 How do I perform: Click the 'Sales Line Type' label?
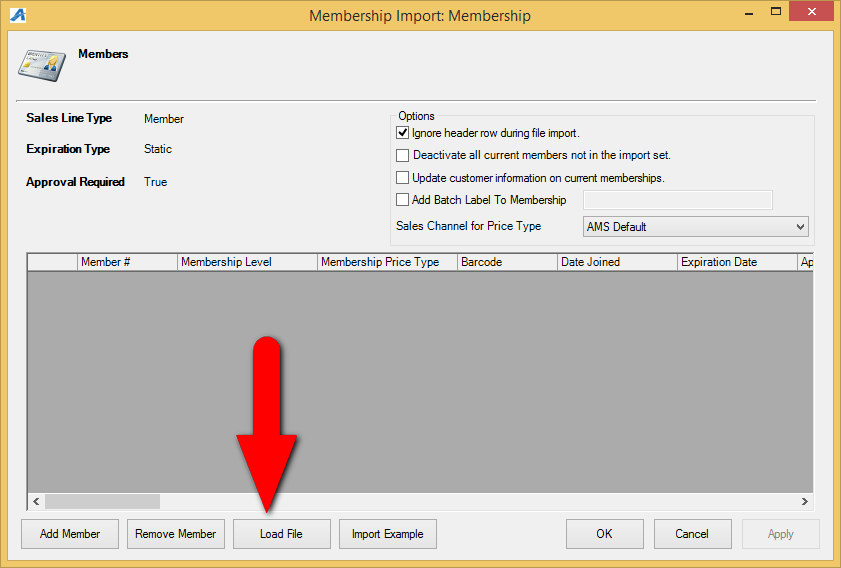(x=69, y=118)
